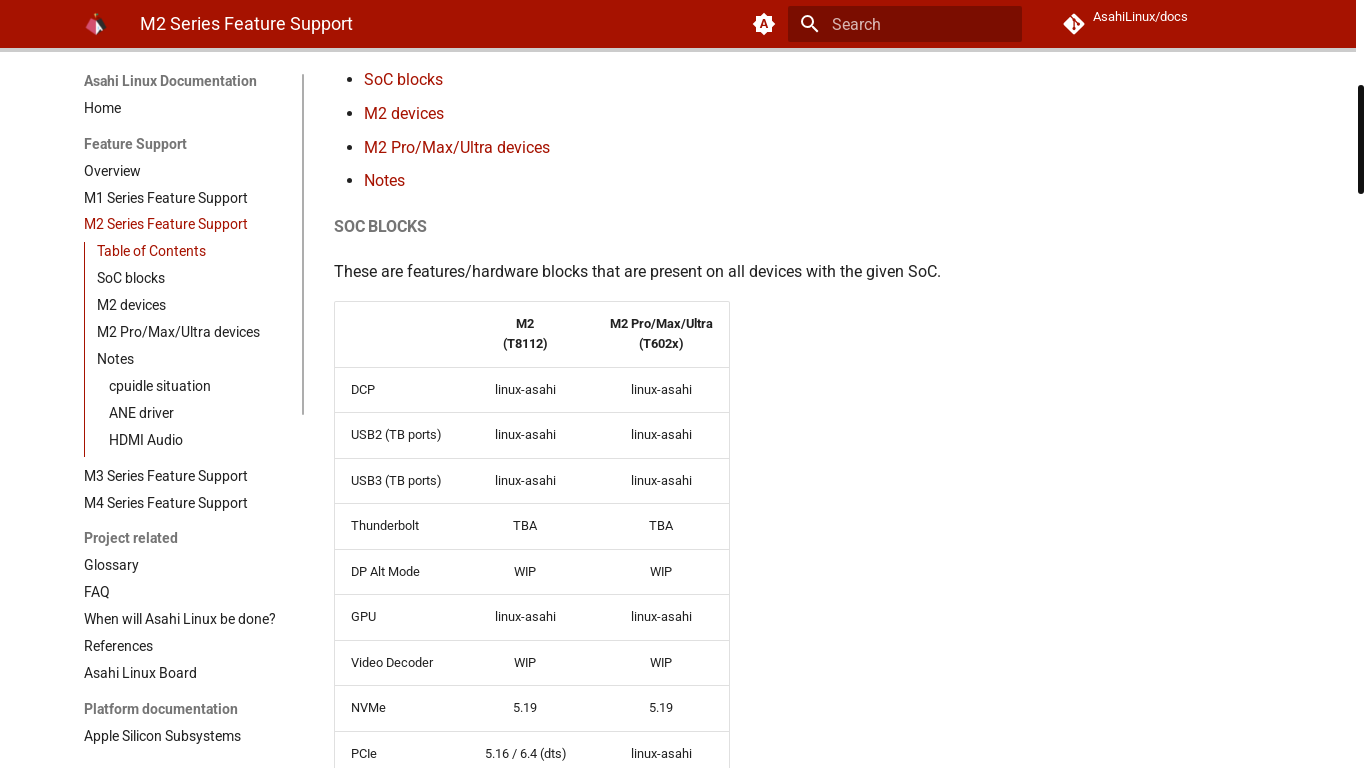Open M1 Series Feature Support page
This screenshot has width=1366, height=768.
[x=166, y=198]
